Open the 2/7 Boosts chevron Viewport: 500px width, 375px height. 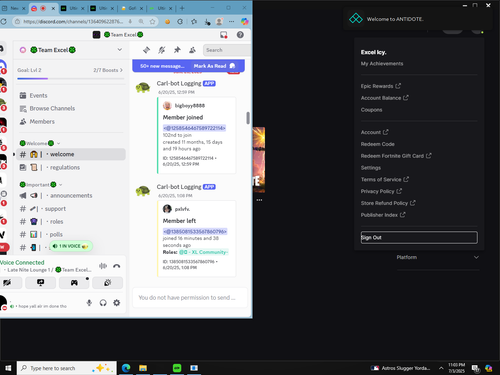(x=121, y=70)
